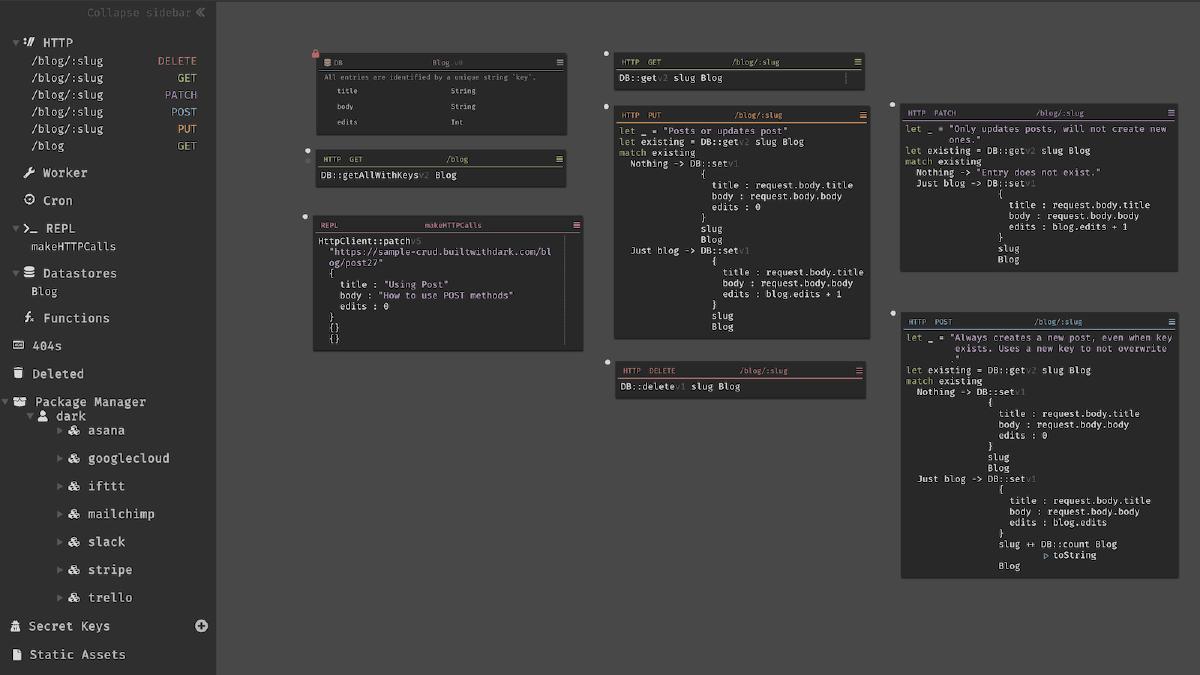This screenshot has width=1200, height=675.
Task: Open hamburger menu on makeHTTPCalls REPL card
Action: [576, 225]
